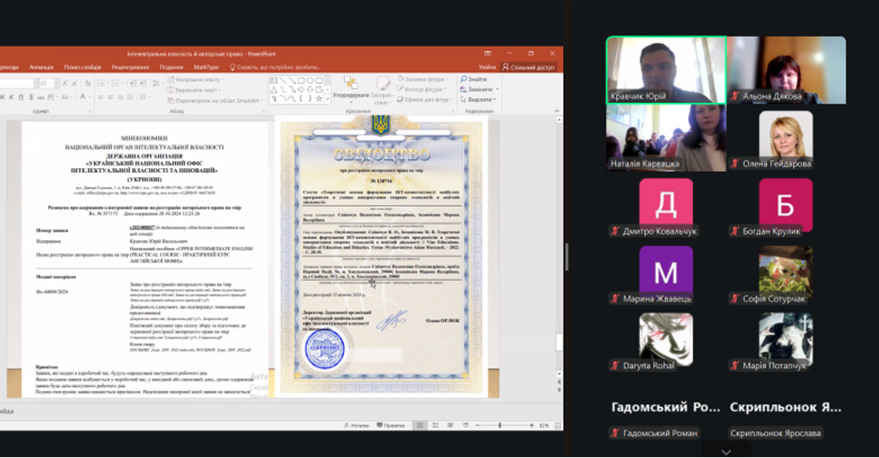This screenshot has width=879, height=458.
Task: Click the Спільний доступ share button
Action: 530,67
